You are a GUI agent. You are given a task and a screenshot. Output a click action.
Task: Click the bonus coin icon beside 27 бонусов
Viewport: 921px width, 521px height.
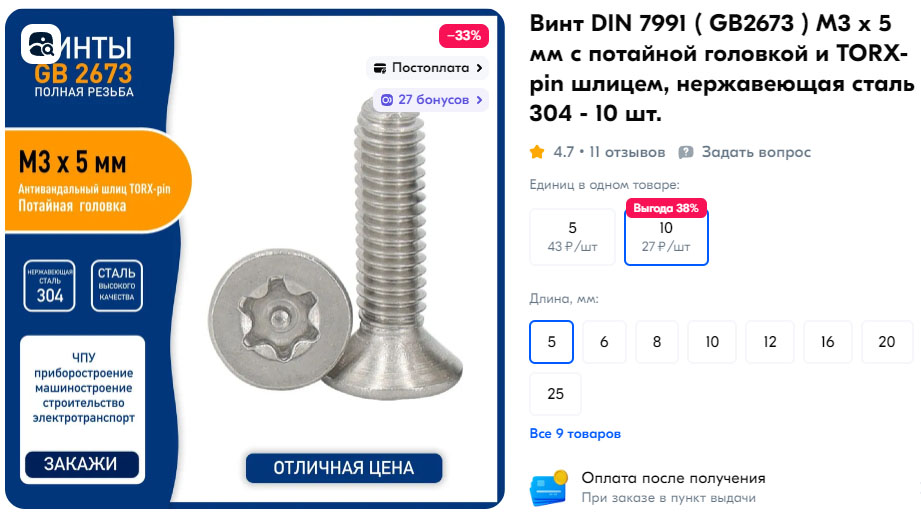(x=386, y=100)
